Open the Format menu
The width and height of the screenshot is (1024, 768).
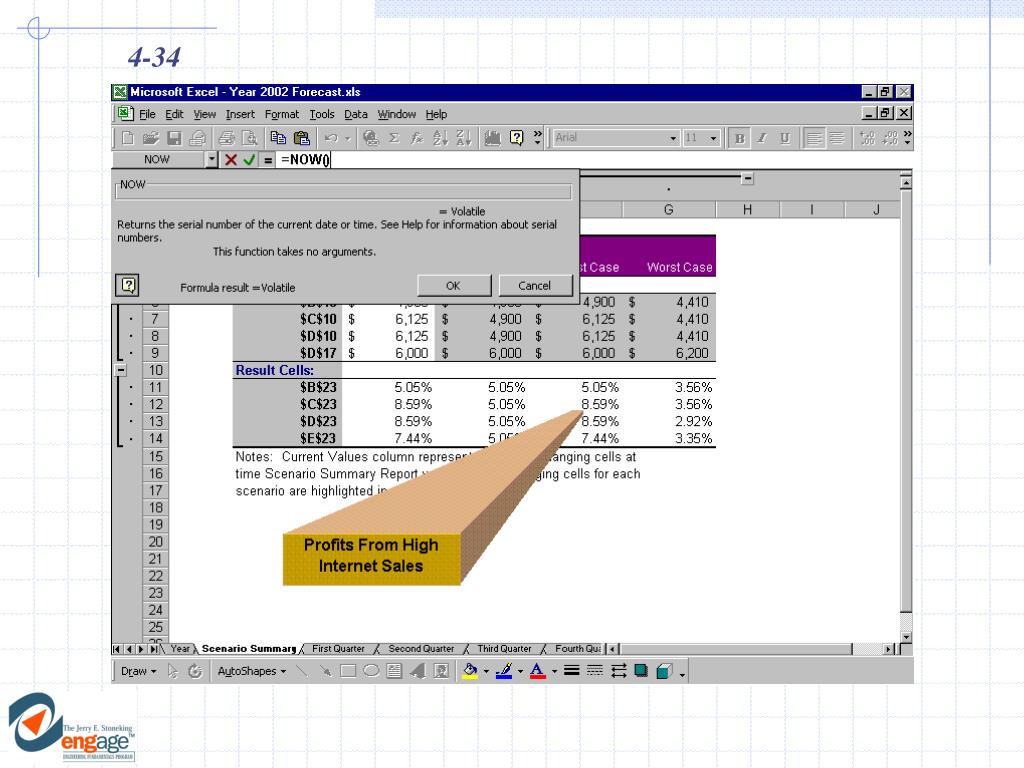281,114
